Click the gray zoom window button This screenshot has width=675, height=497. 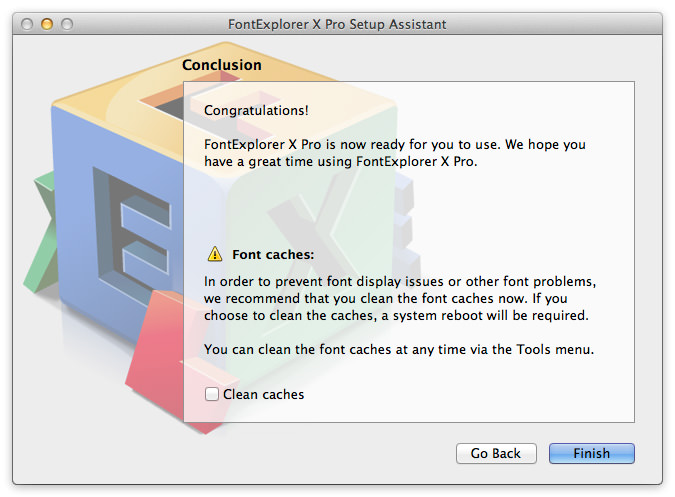click(67, 24)
